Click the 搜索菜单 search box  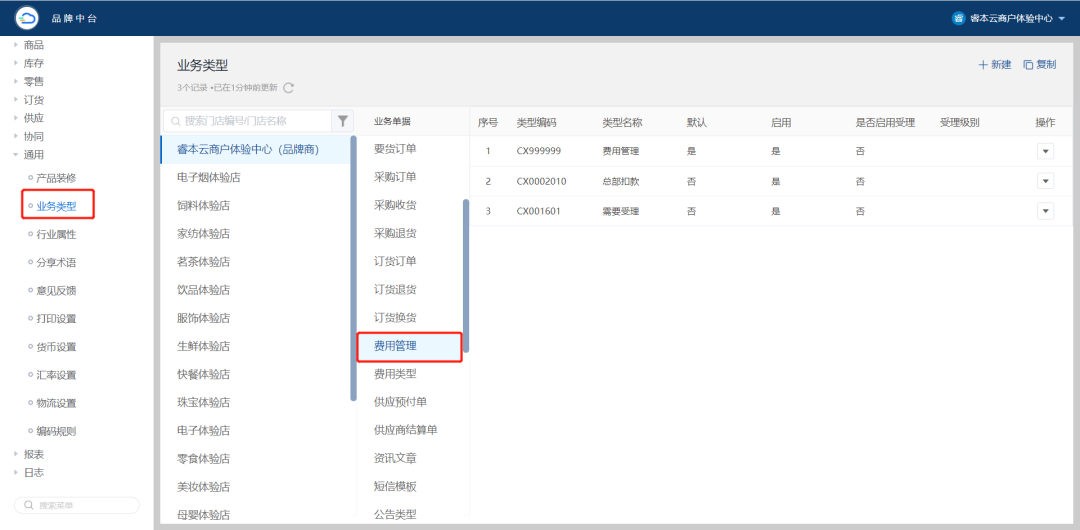coord(78,506)
